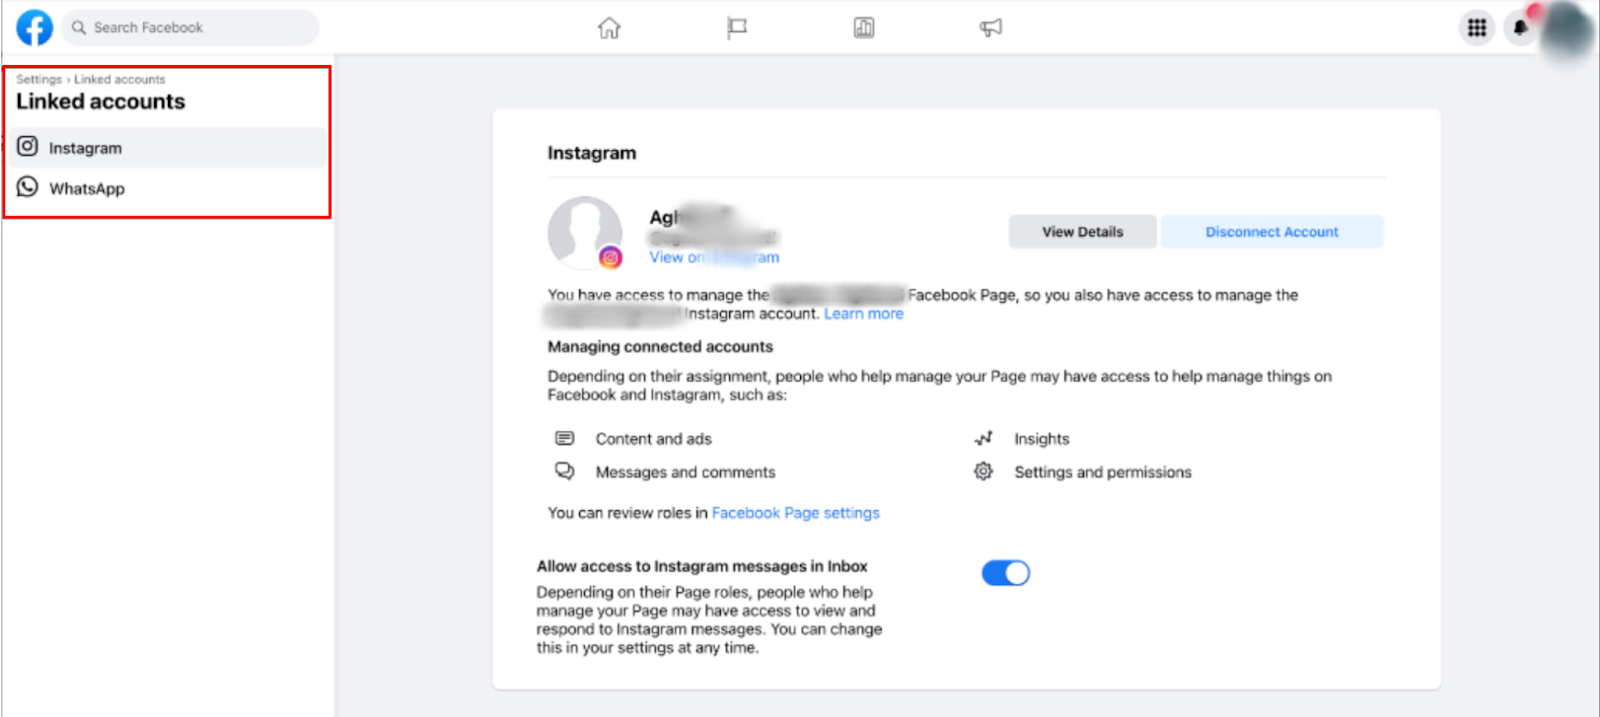
Task: Open the notifications bell icon
Action: point(1520,28)
